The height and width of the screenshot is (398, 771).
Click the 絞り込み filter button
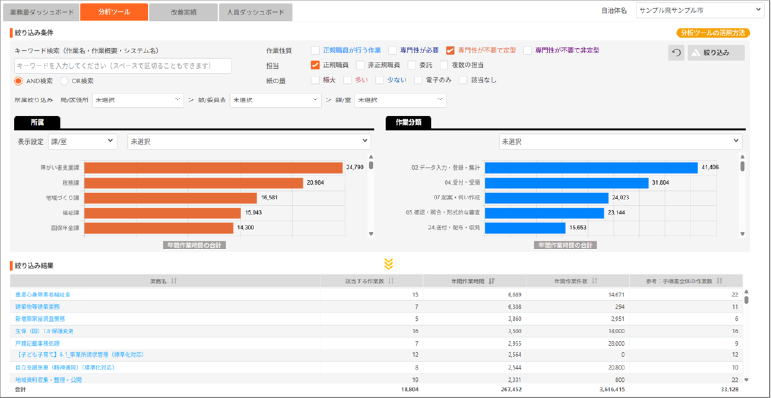(716, 53)
